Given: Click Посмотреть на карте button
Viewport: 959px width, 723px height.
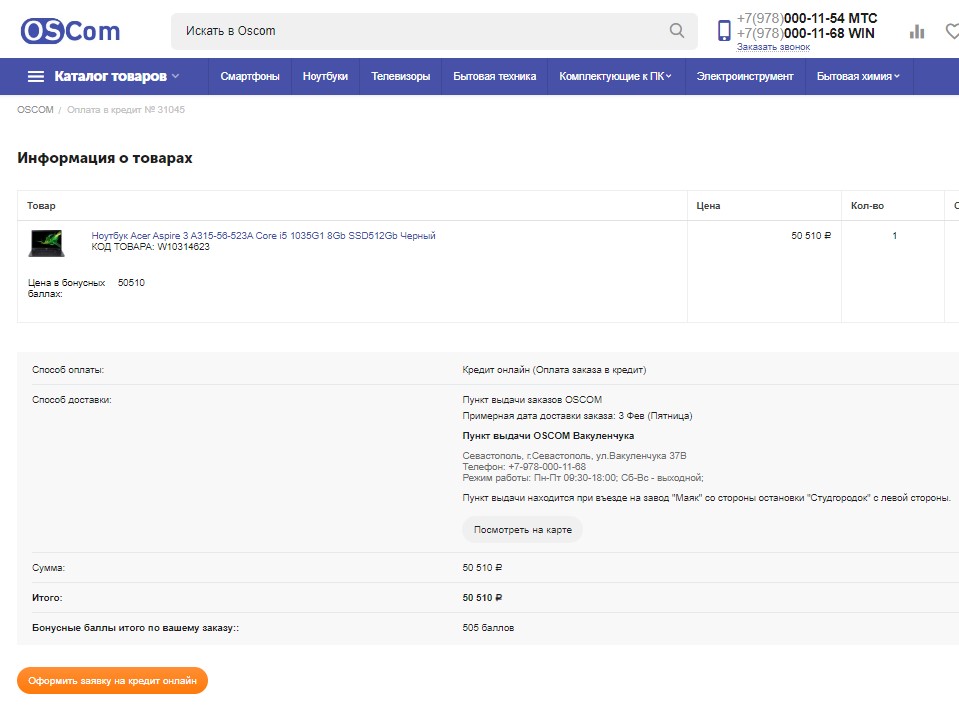Looking at the screenshot, I should tap(522, 529).
